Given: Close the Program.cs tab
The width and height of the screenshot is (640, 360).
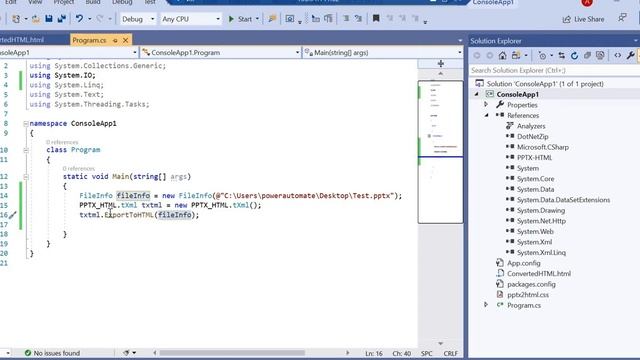Looking at the screenshot, I should [125, 40].
